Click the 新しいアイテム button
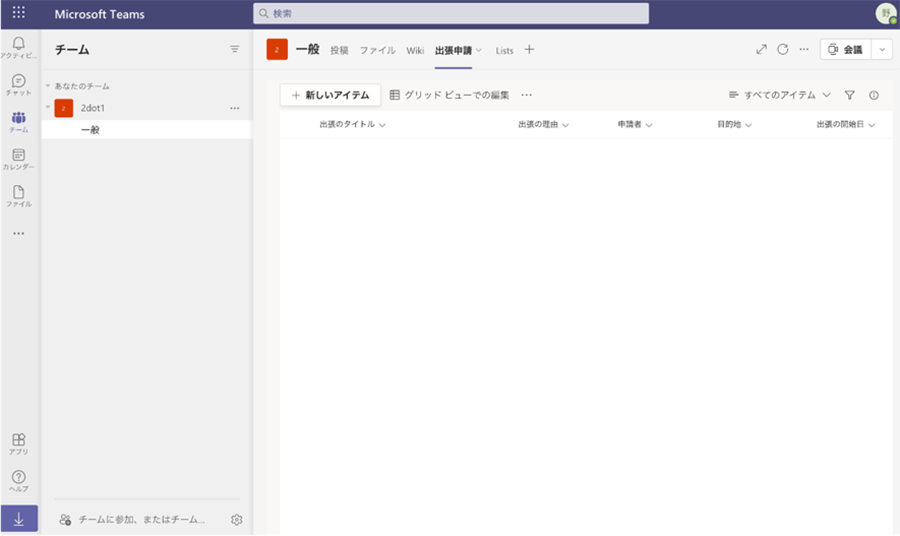 [x=330, y=95]
